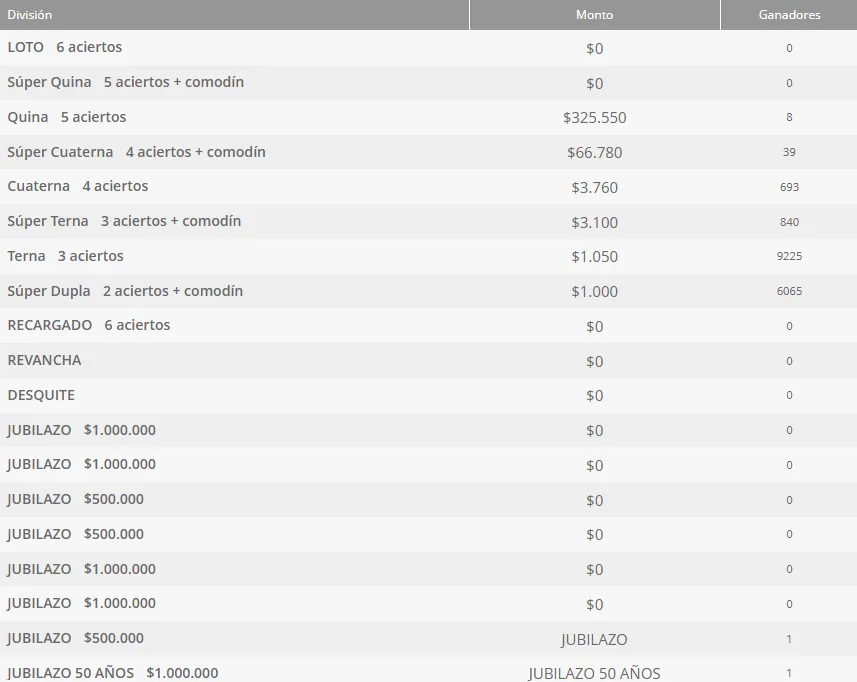Click the RECARGADO 6 aciertos row label
Screen dimensions: 857x682
pos(88,325)
